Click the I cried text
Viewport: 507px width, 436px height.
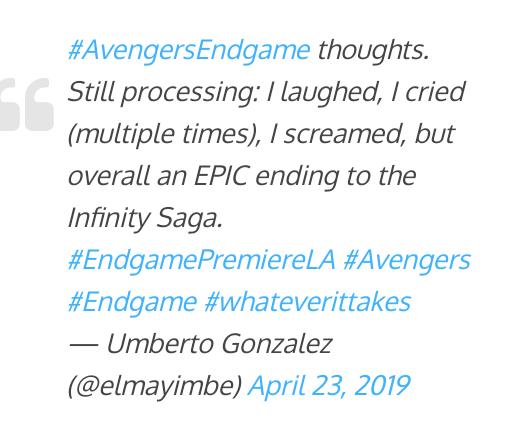pyautogui.click(x=428, y=92)
